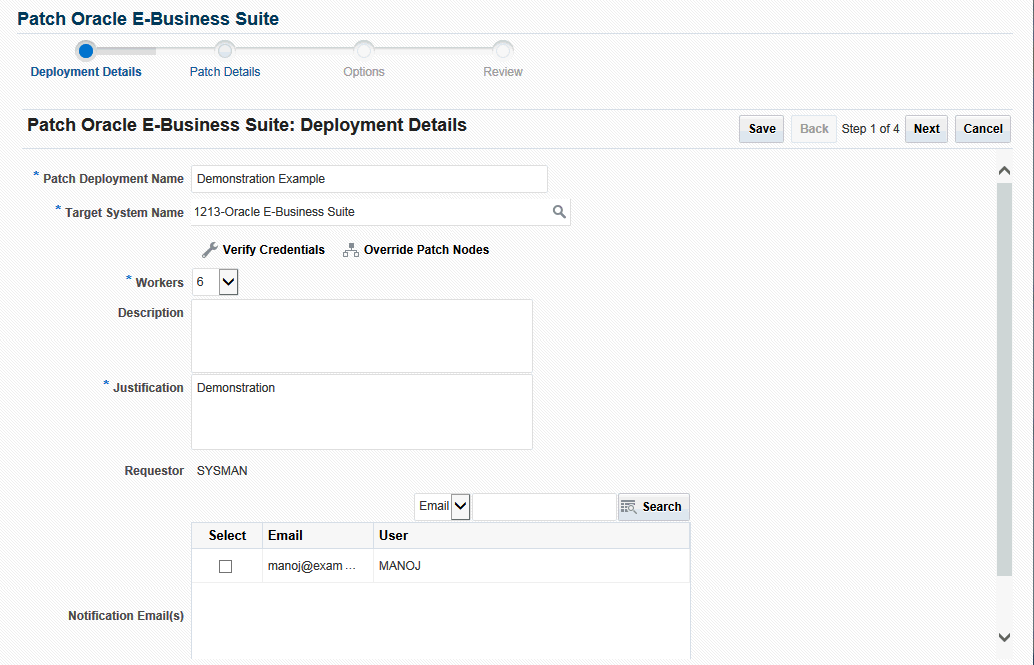Select the checkbox for user MANOJ
This screenshot has width=1034, height=665.
pyautogui.click(x=226, y=566)
